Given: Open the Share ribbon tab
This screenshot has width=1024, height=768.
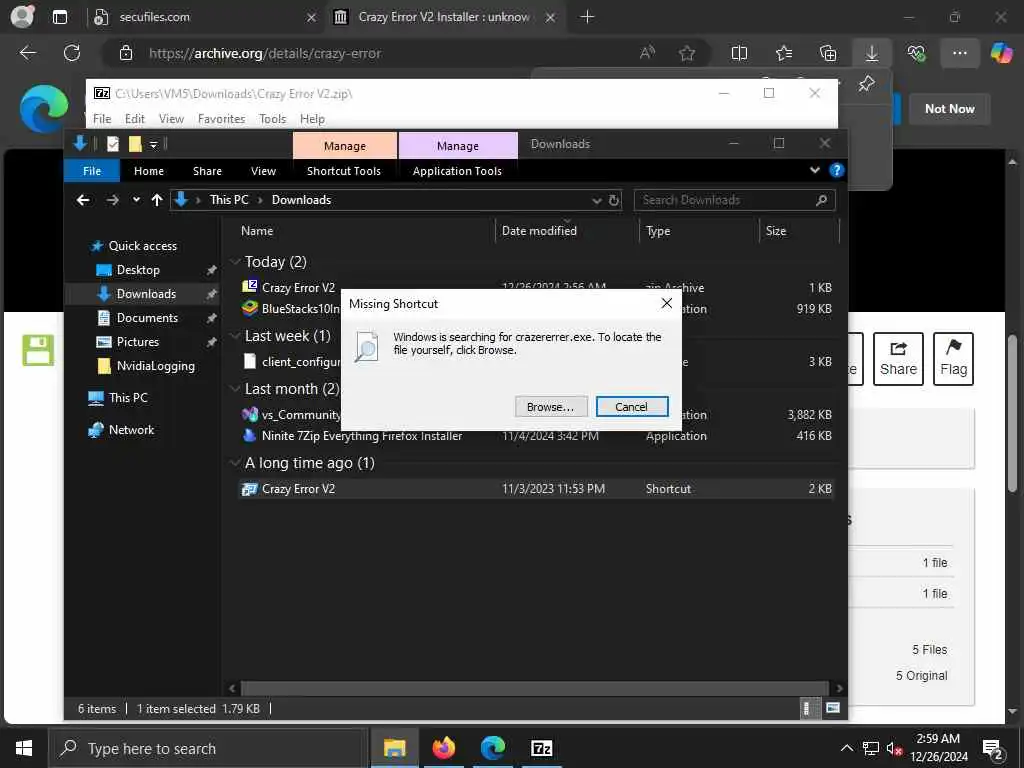Looking at the screenshot, I should (207, 170).
